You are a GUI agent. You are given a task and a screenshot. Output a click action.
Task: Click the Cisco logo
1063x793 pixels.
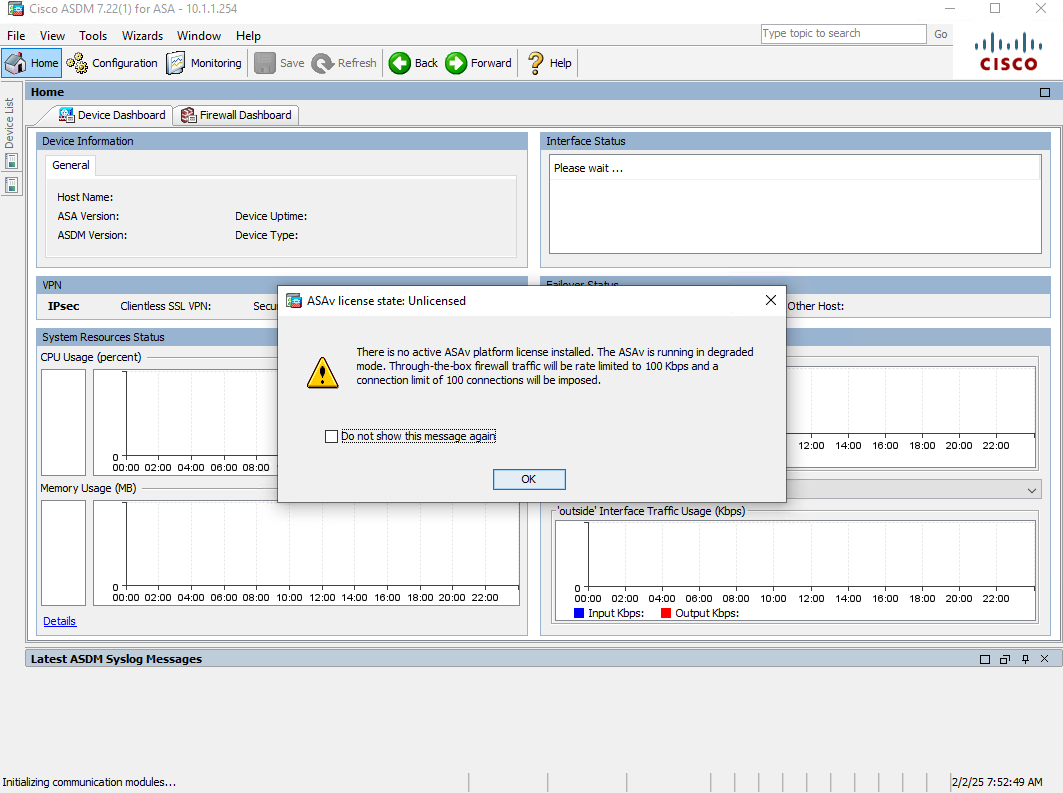click(x=1008, y=52)
